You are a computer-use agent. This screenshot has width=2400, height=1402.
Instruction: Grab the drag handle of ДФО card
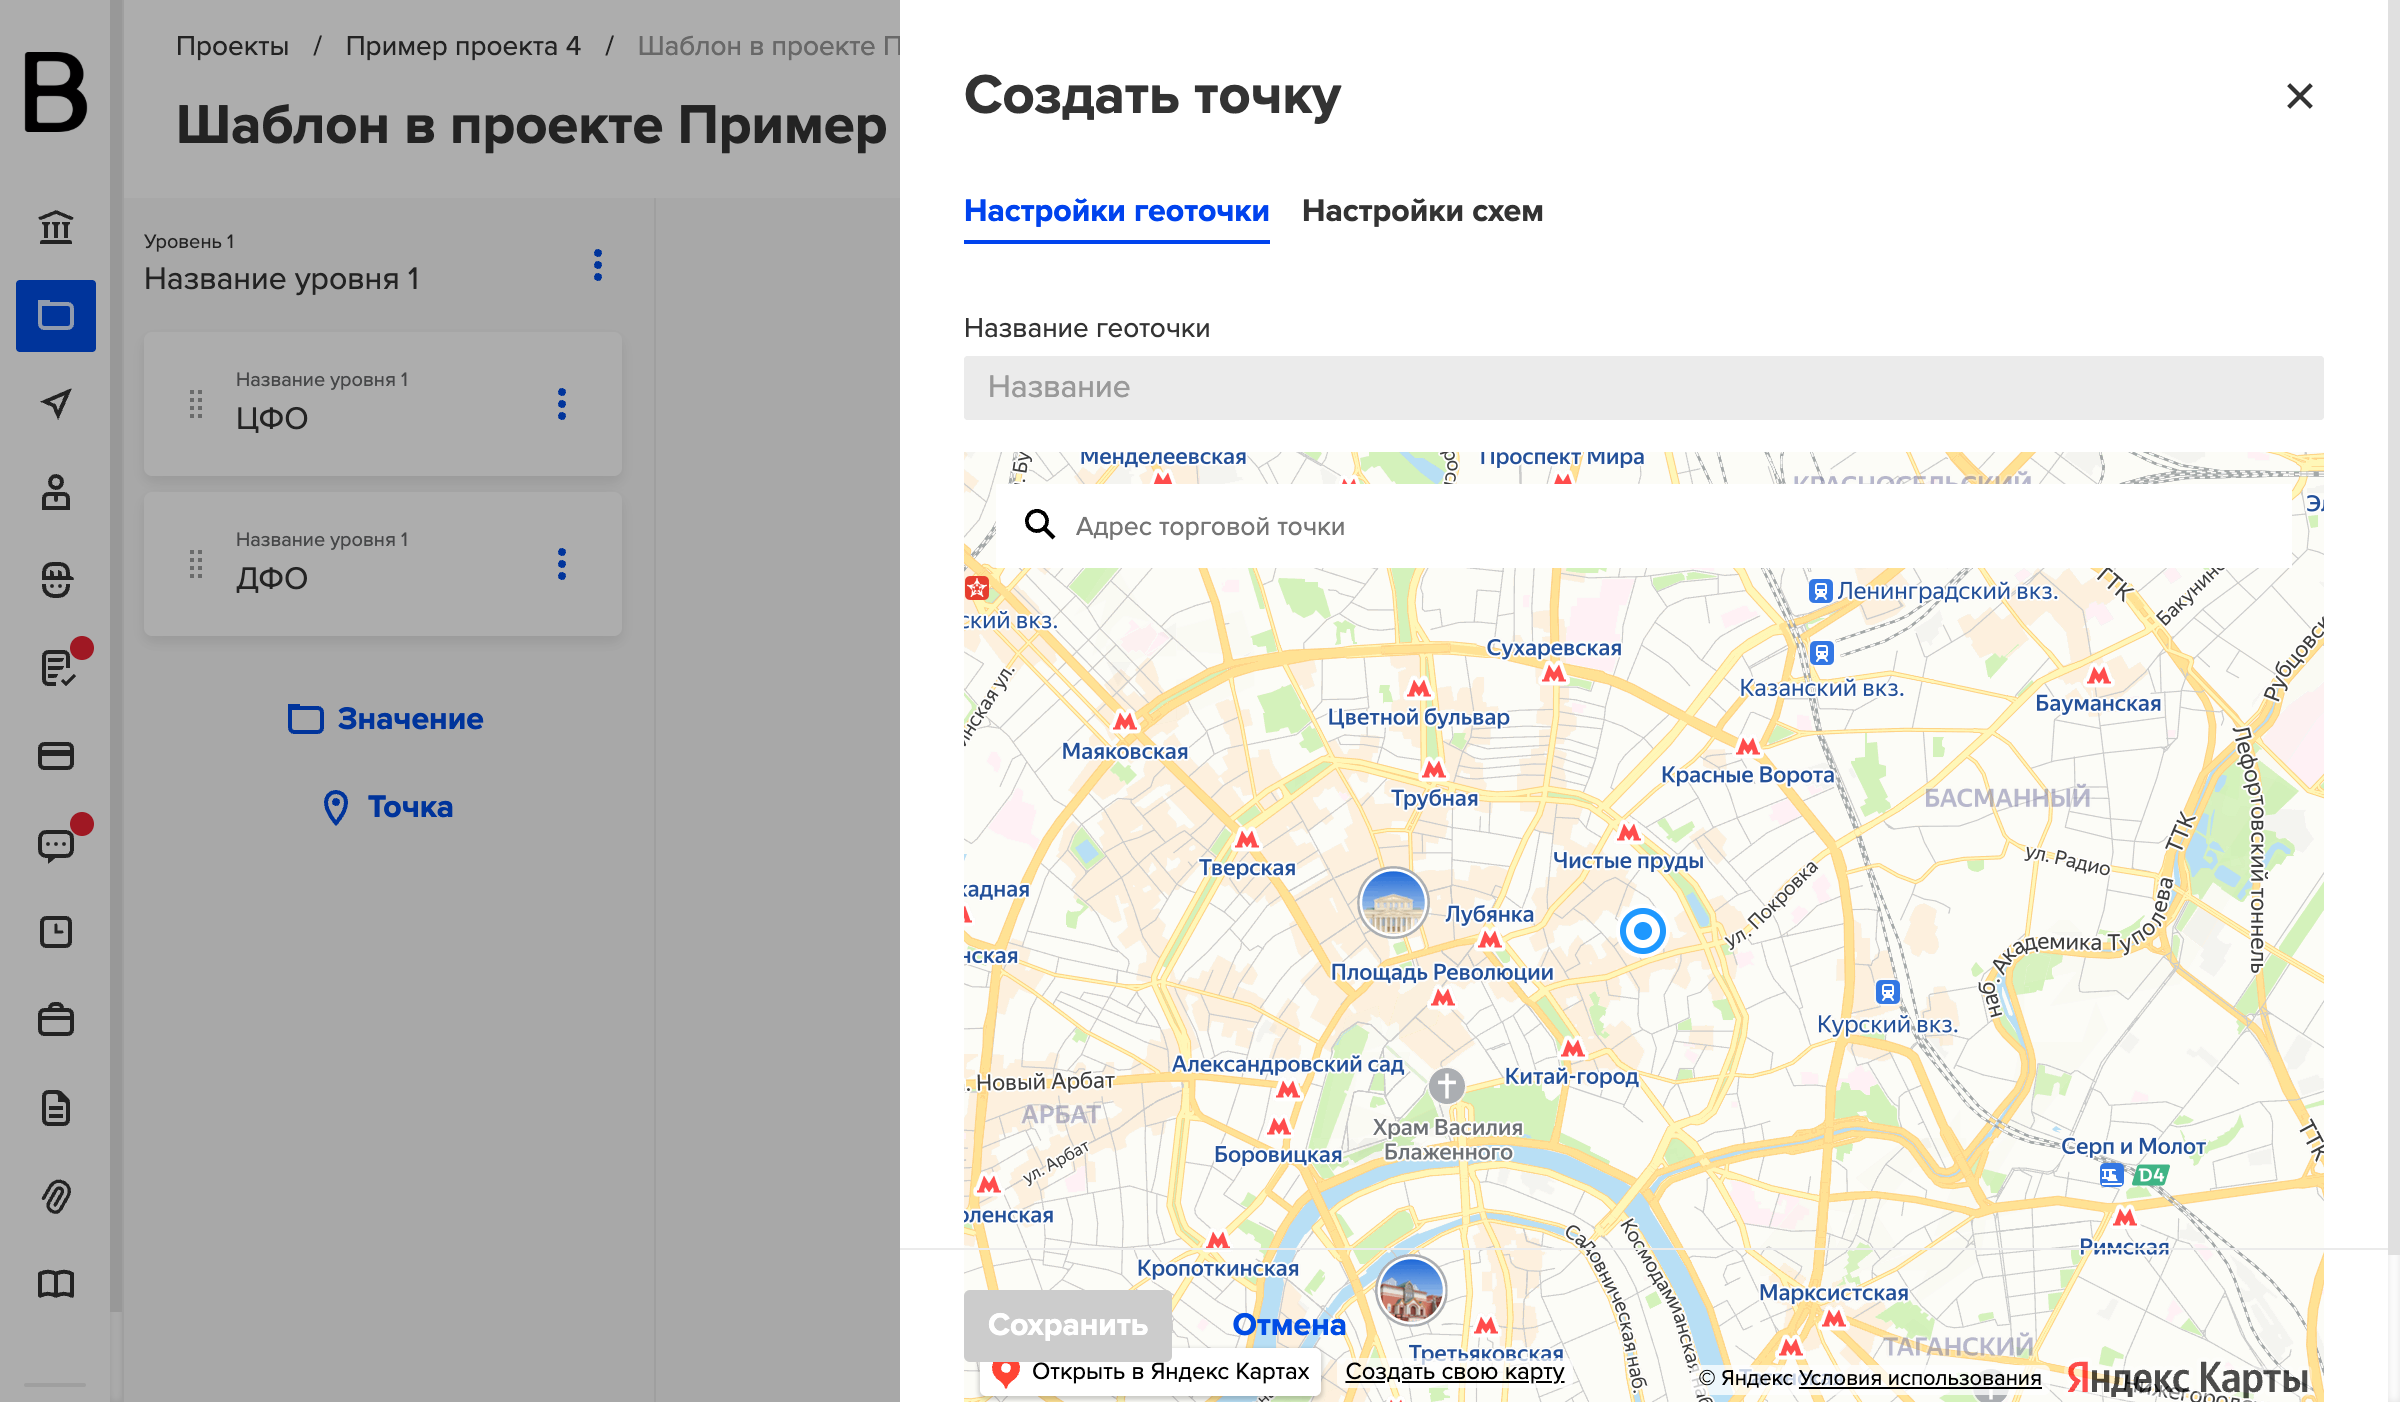[x=196, y=564]
